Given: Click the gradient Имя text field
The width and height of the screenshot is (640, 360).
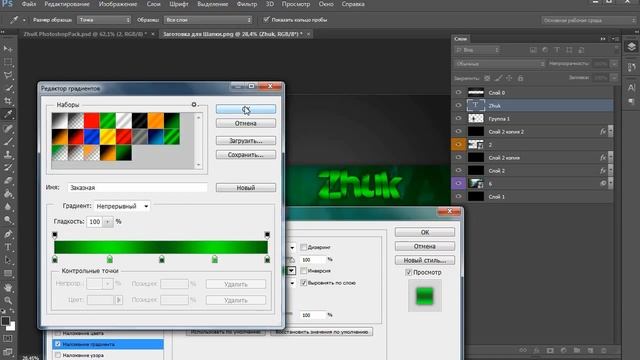Looking at the screenshot, I should tap(138, 188).
